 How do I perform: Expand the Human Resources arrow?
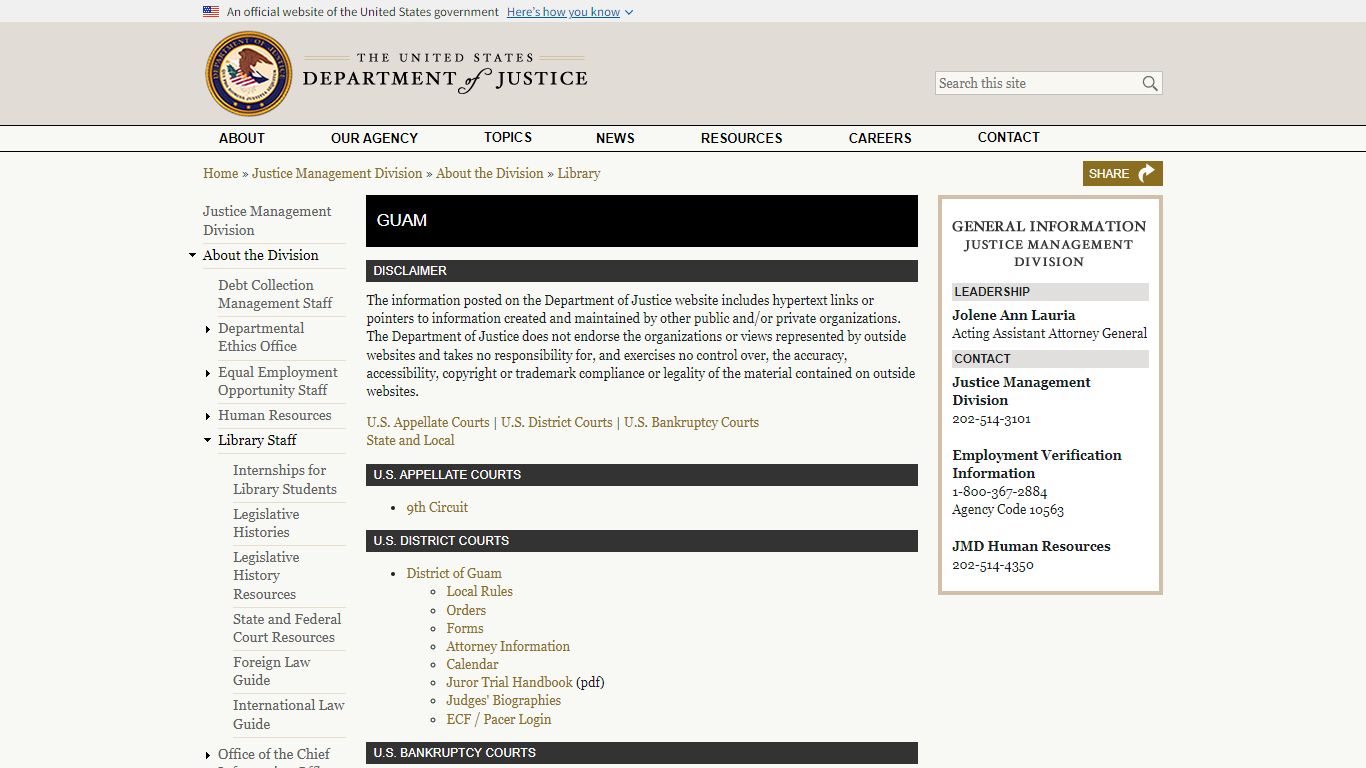coord(207,416)
